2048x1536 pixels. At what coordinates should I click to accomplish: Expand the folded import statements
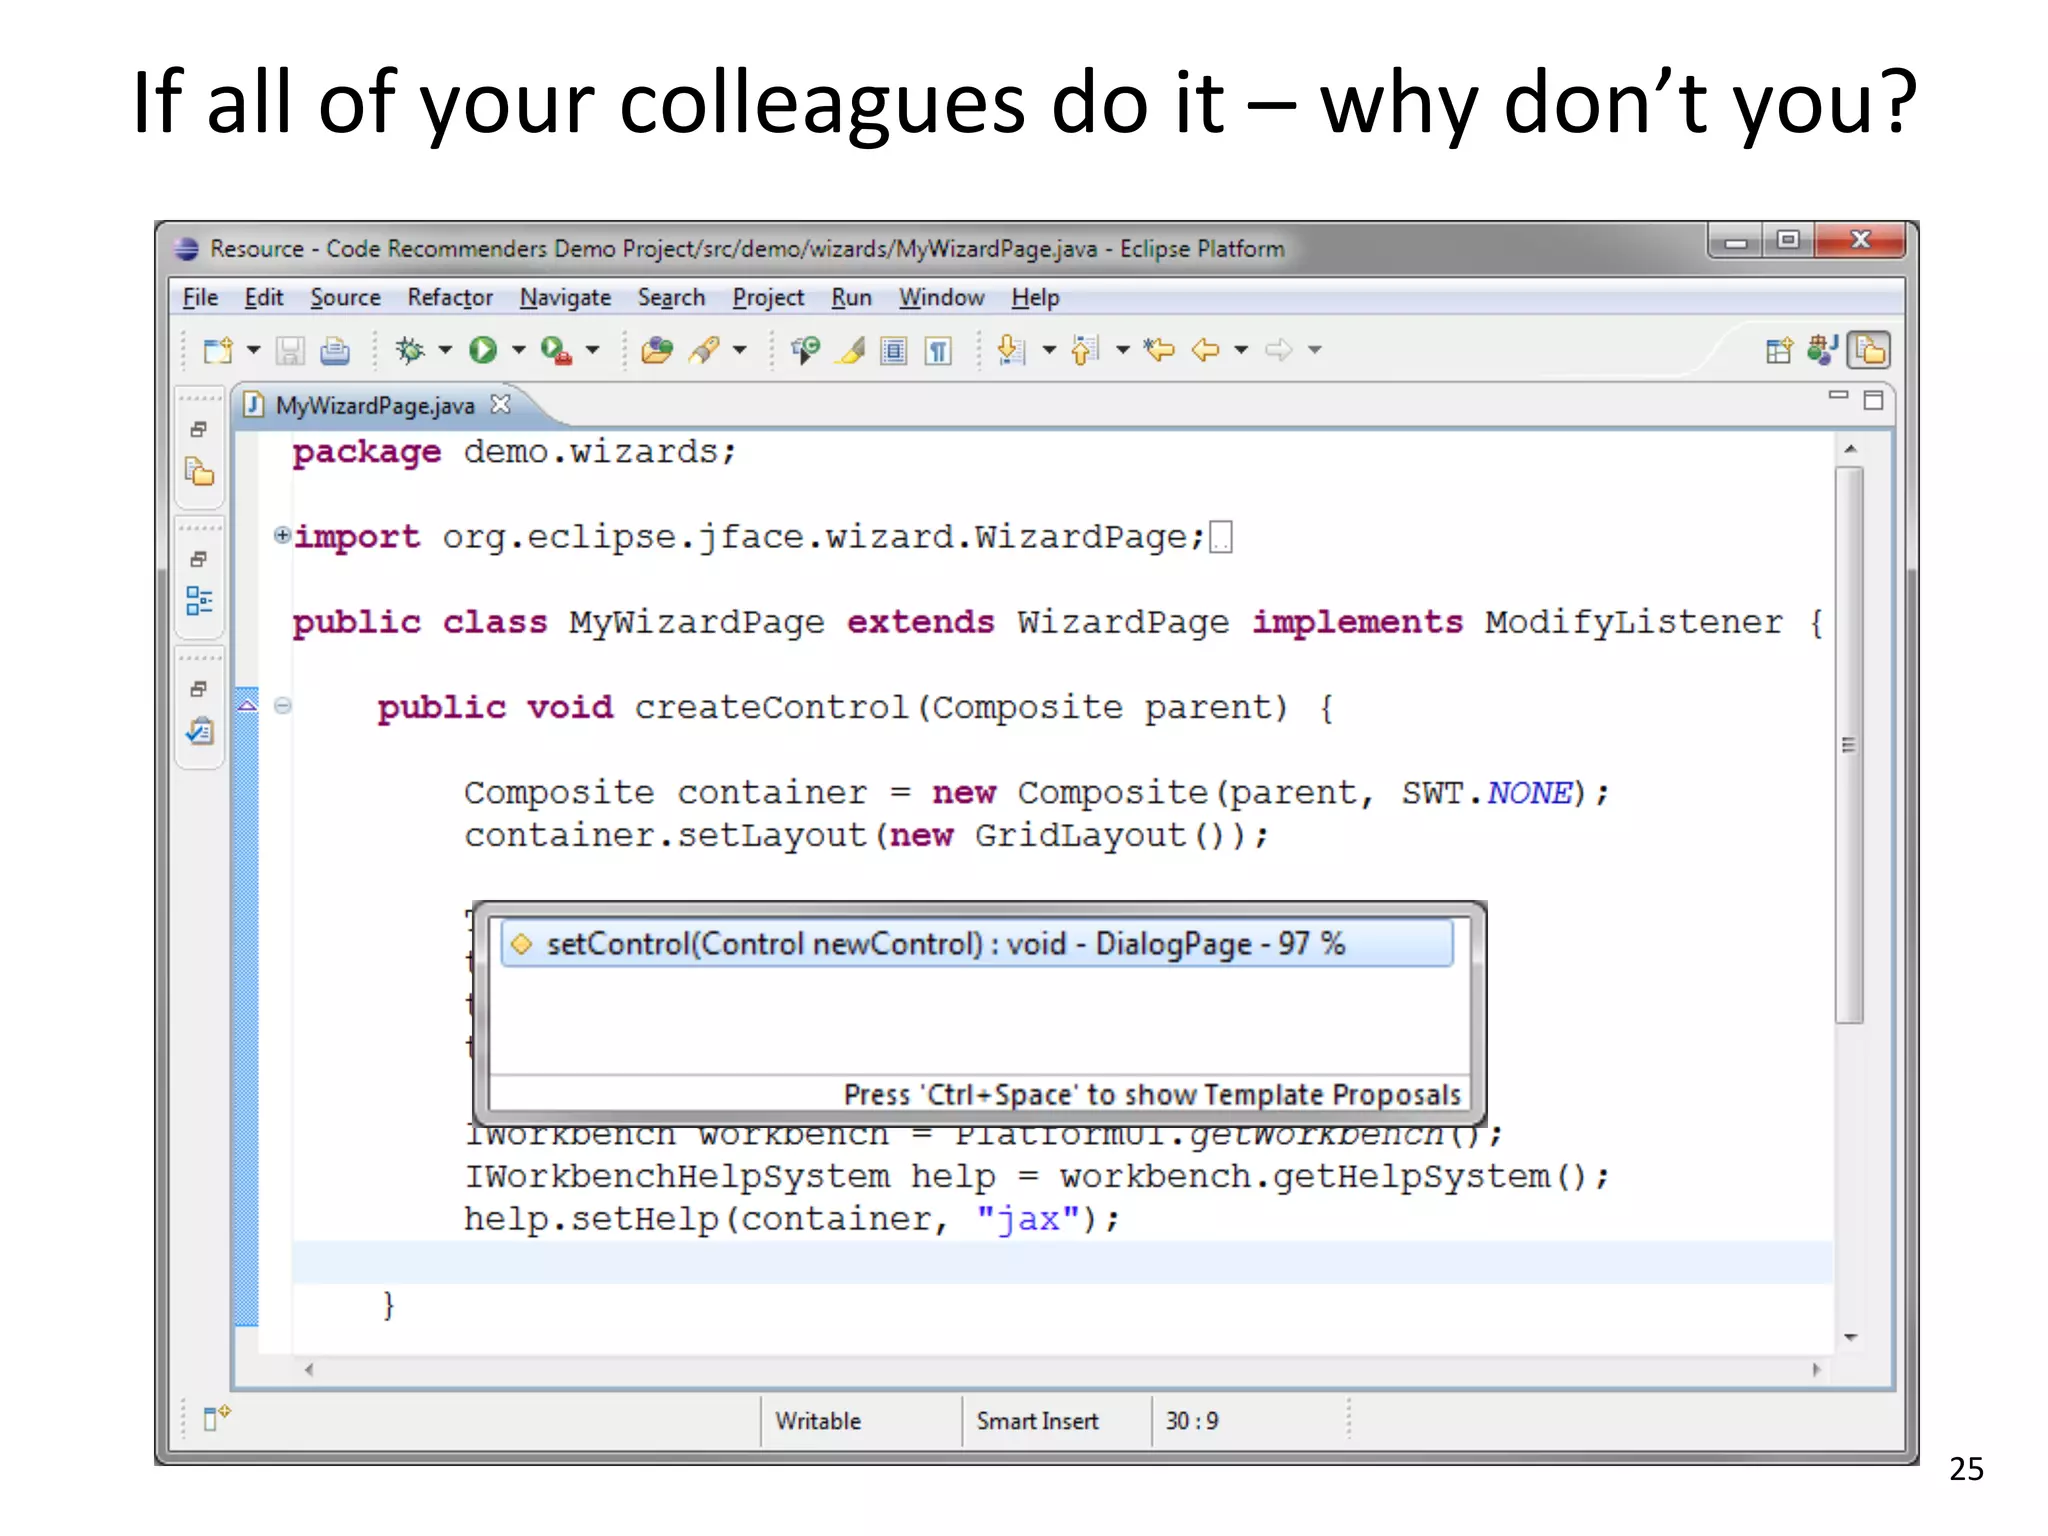(282, 535)
